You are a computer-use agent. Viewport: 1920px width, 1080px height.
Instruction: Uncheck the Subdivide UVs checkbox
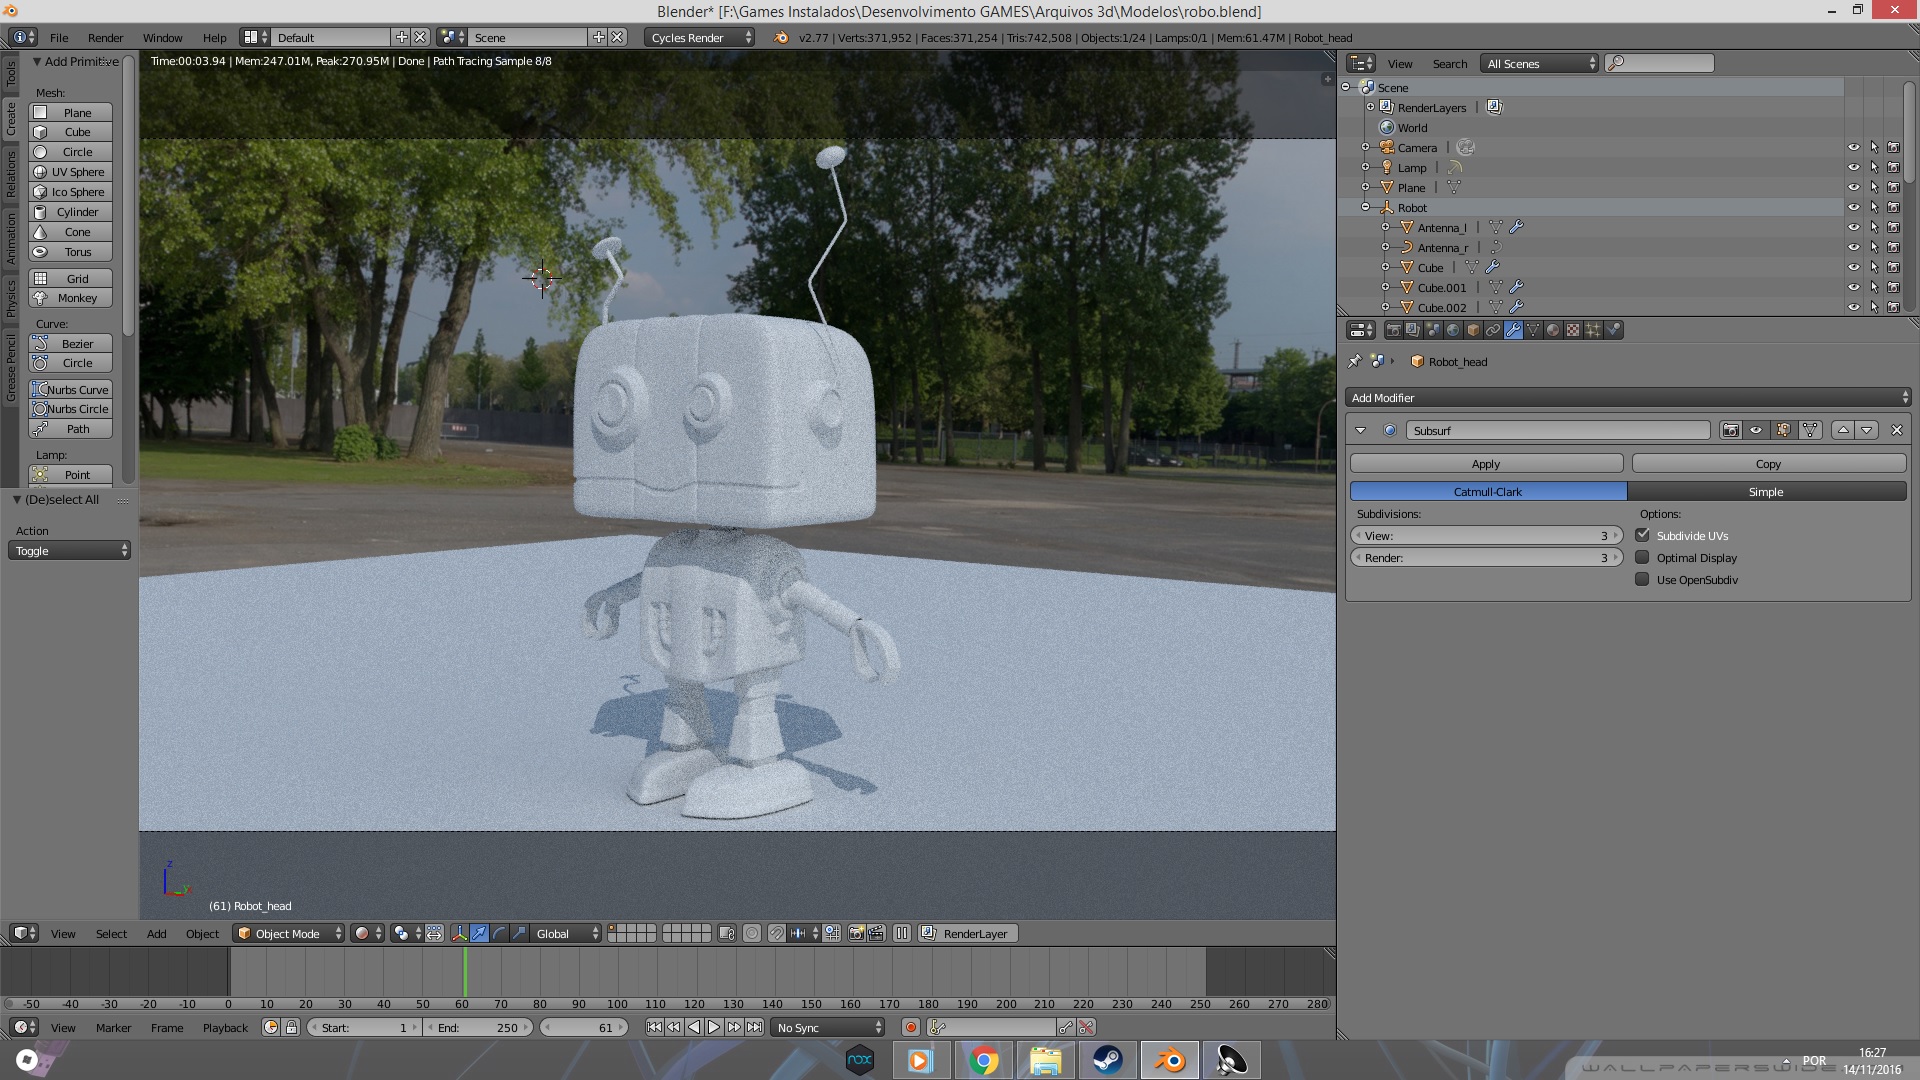click(1642, 535)
